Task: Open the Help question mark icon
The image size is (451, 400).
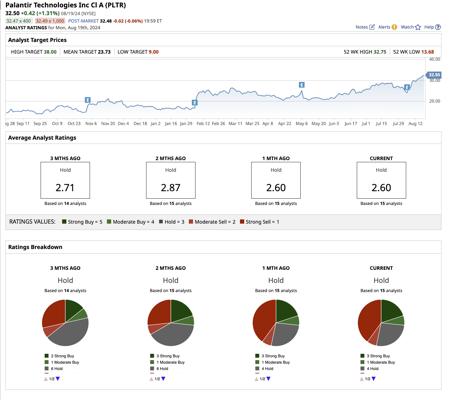Action: [x=438, y=27]
